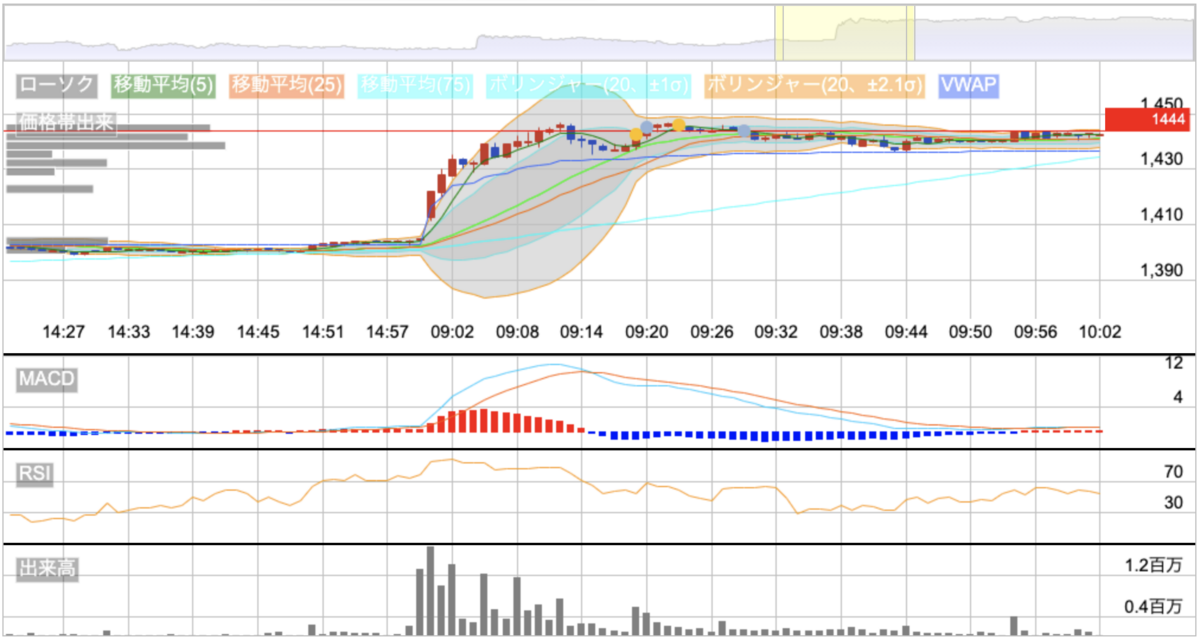Click the RSI panel label
This screenshot has width=1200, height=640.
[x=35, y=474]
